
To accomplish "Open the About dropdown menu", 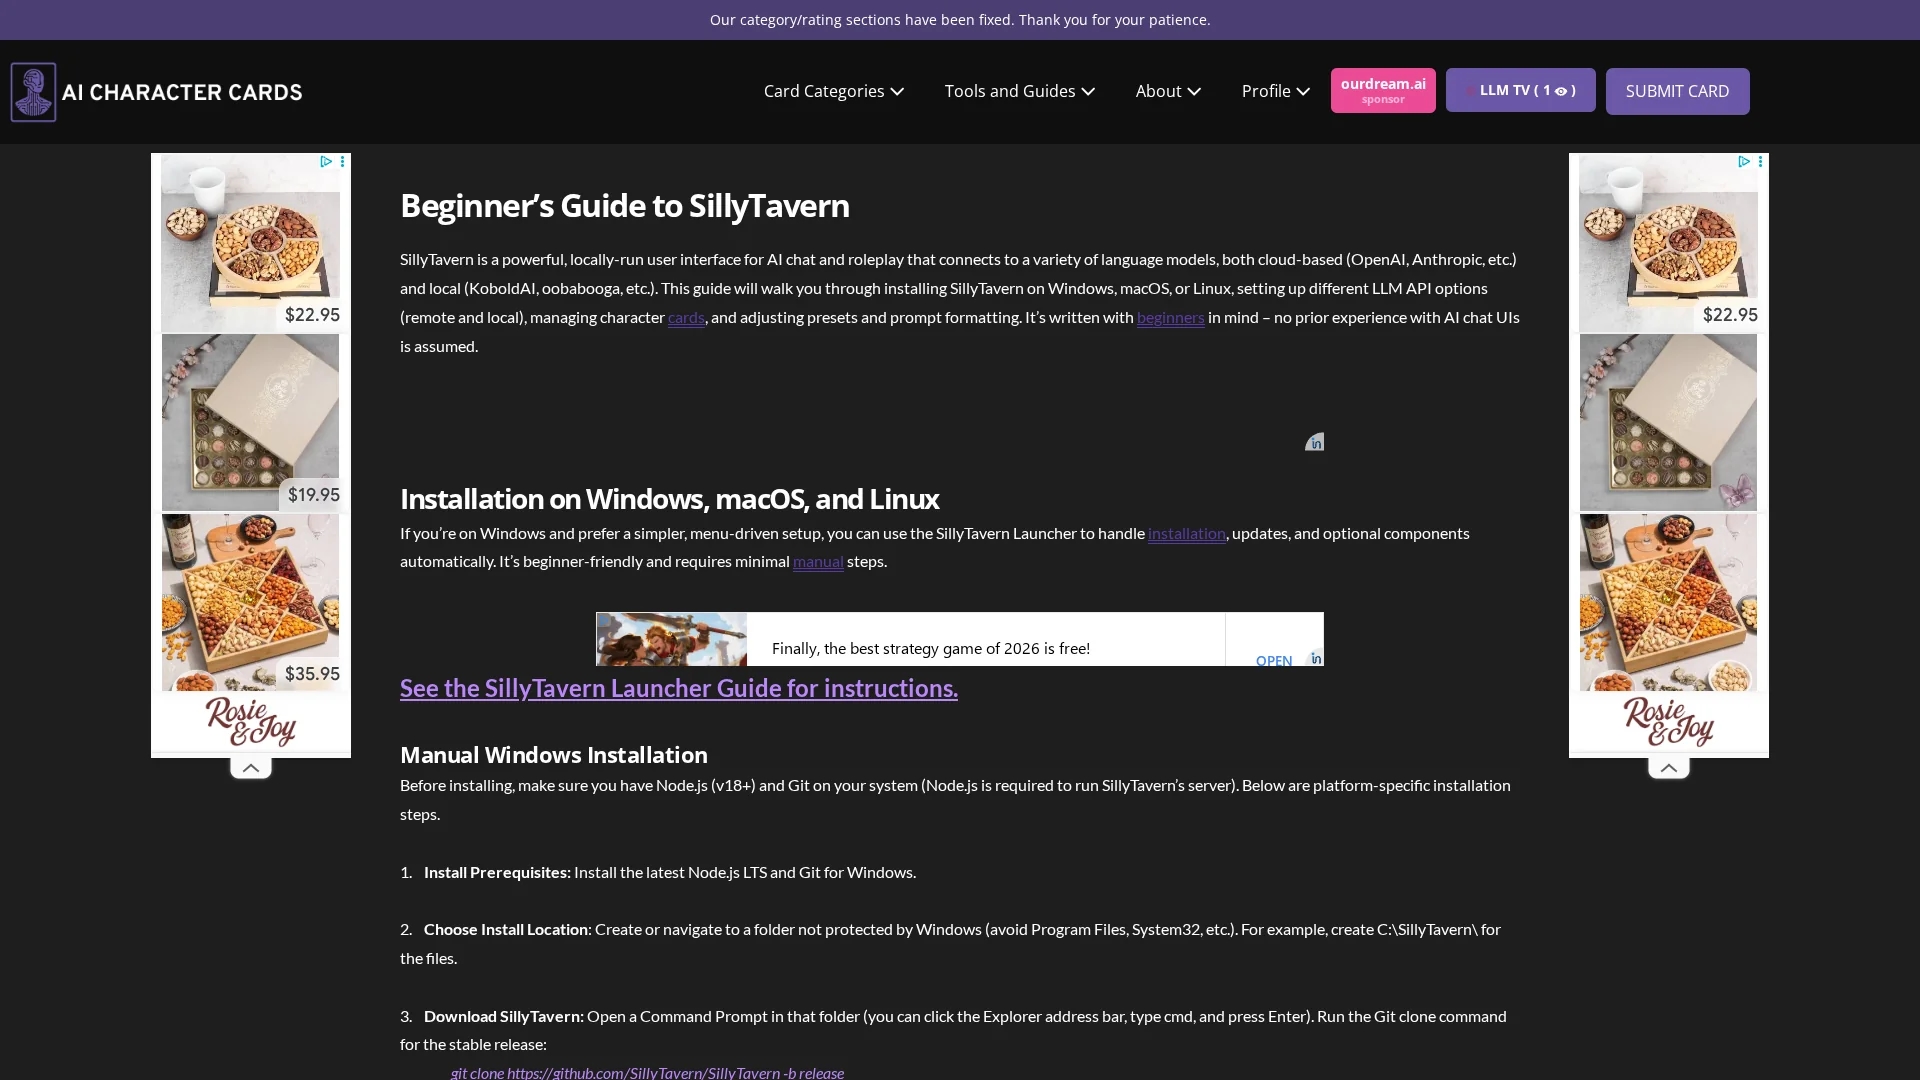I will (x=1168, y=91).
